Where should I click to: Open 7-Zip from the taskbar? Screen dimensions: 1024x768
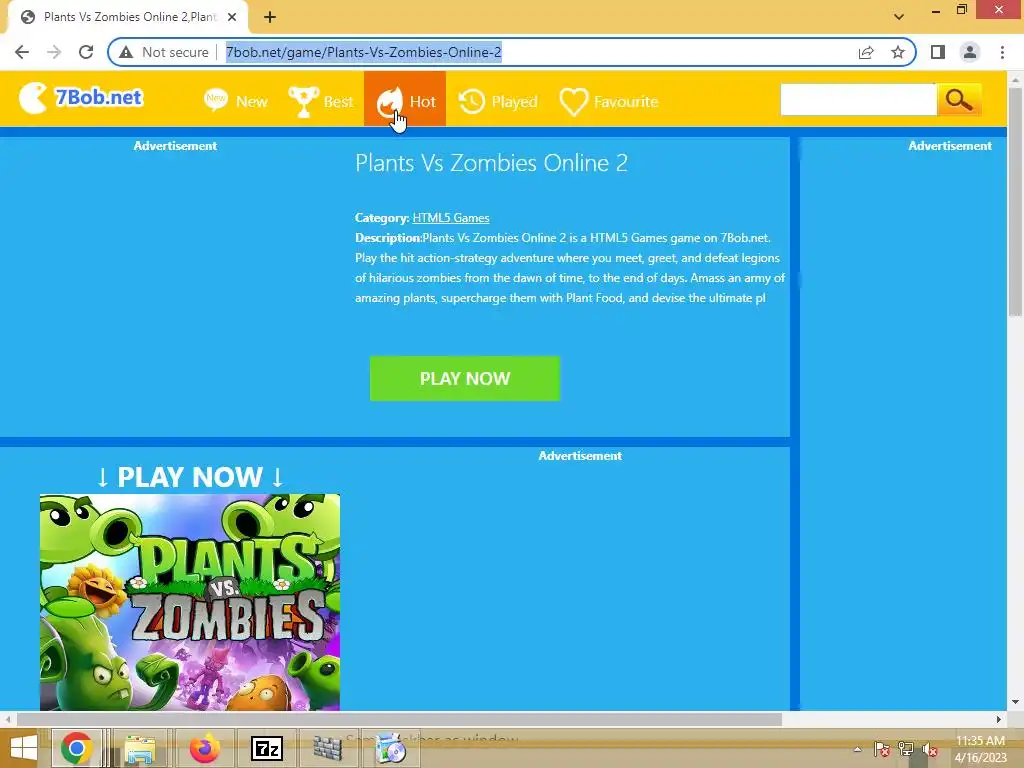pos(266,748)
